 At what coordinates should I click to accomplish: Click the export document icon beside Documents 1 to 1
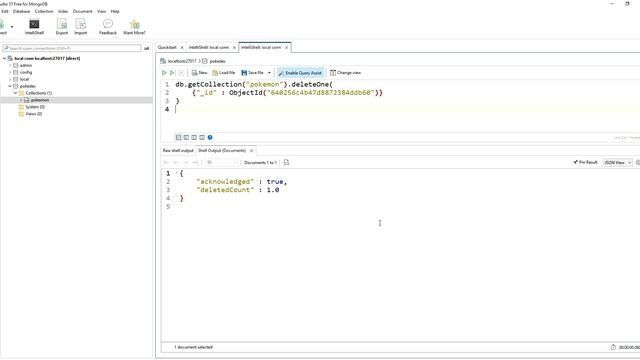pyautogui.click(x=287, y=162)
